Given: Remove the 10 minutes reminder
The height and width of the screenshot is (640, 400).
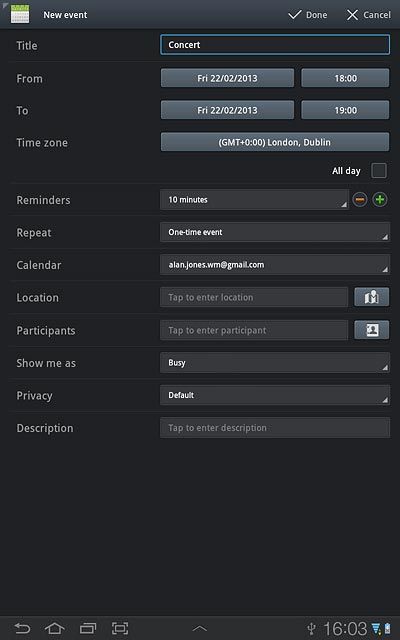Looking at the screenshot, I should click(x=360, y=200).
